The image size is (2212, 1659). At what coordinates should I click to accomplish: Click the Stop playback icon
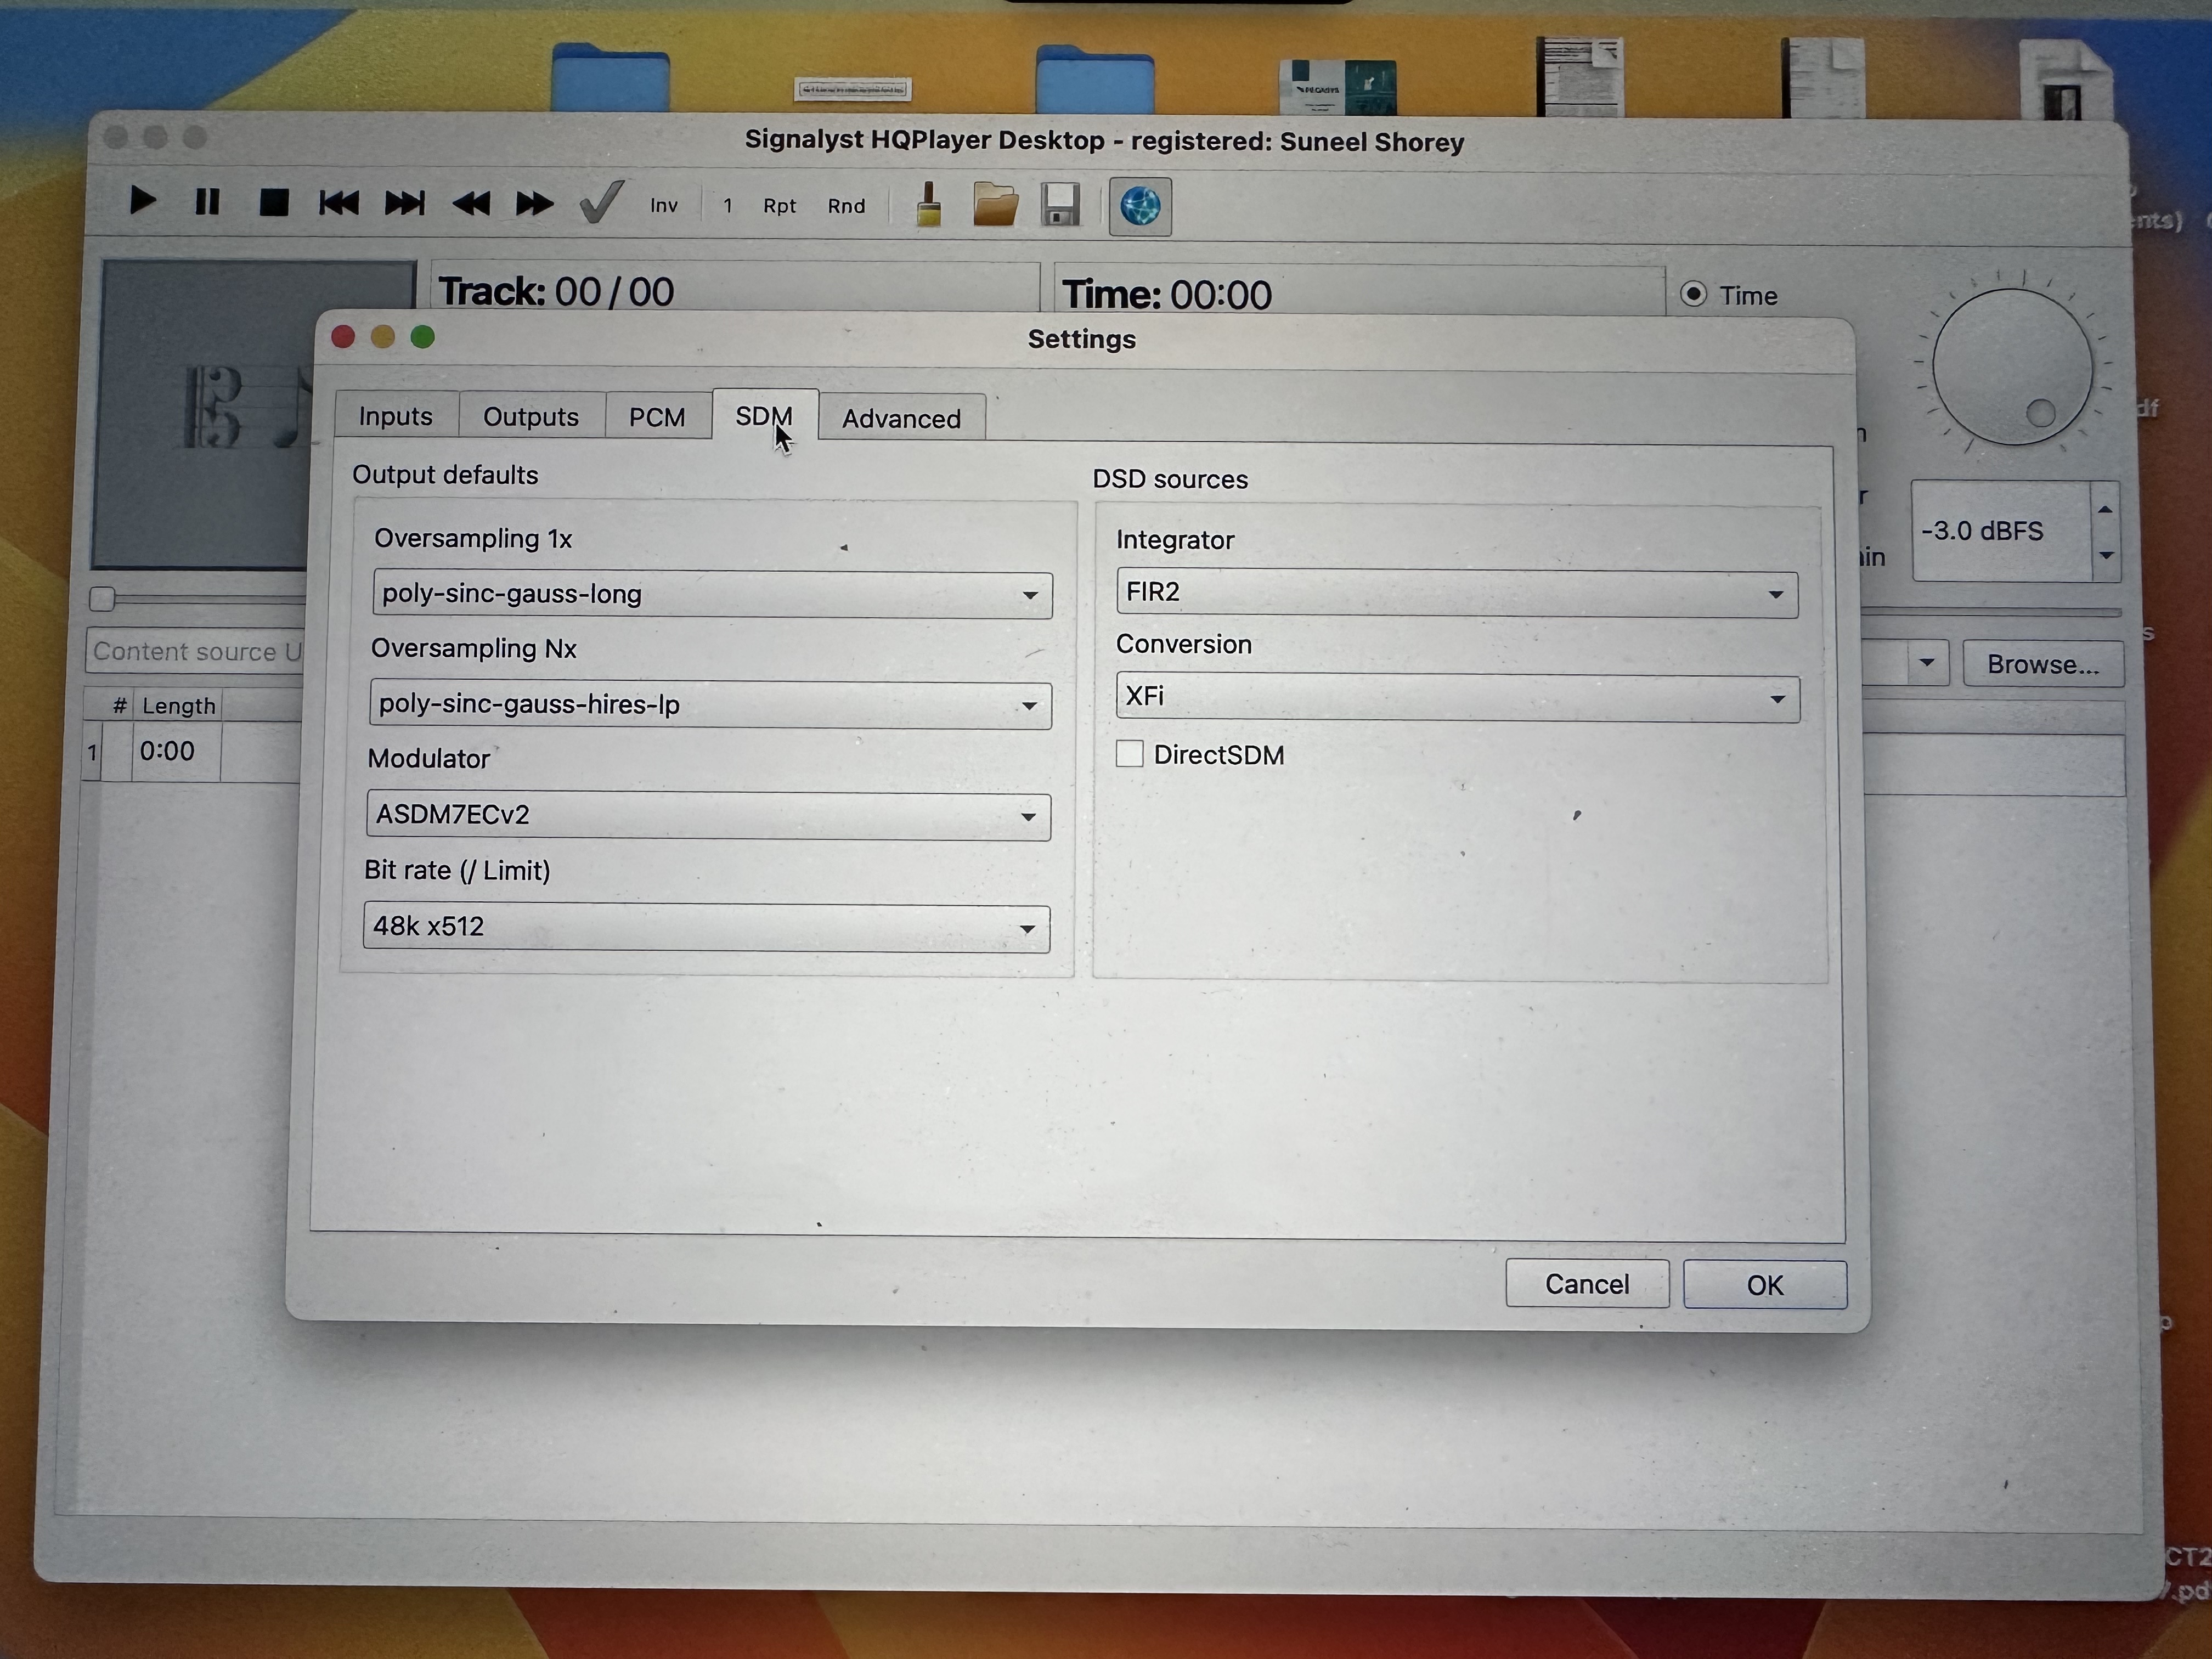click(273, 203)
